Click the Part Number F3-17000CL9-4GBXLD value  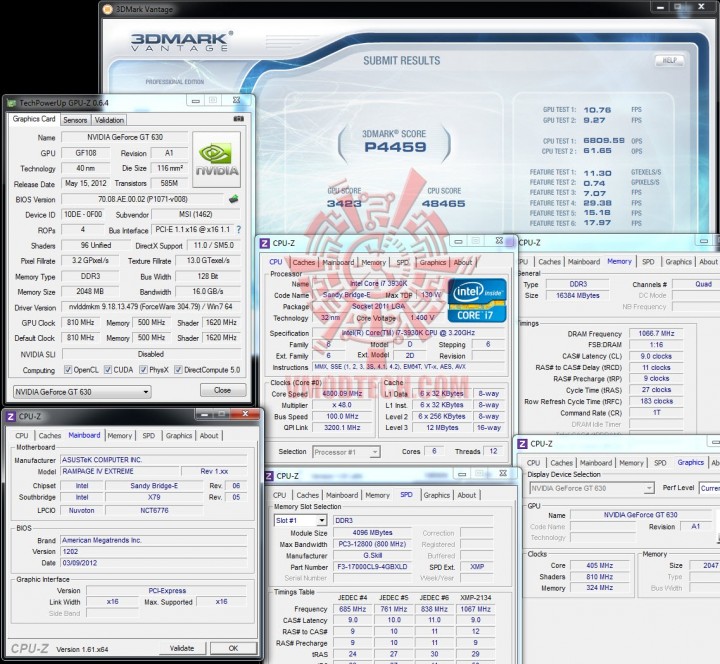pos(372,567)
